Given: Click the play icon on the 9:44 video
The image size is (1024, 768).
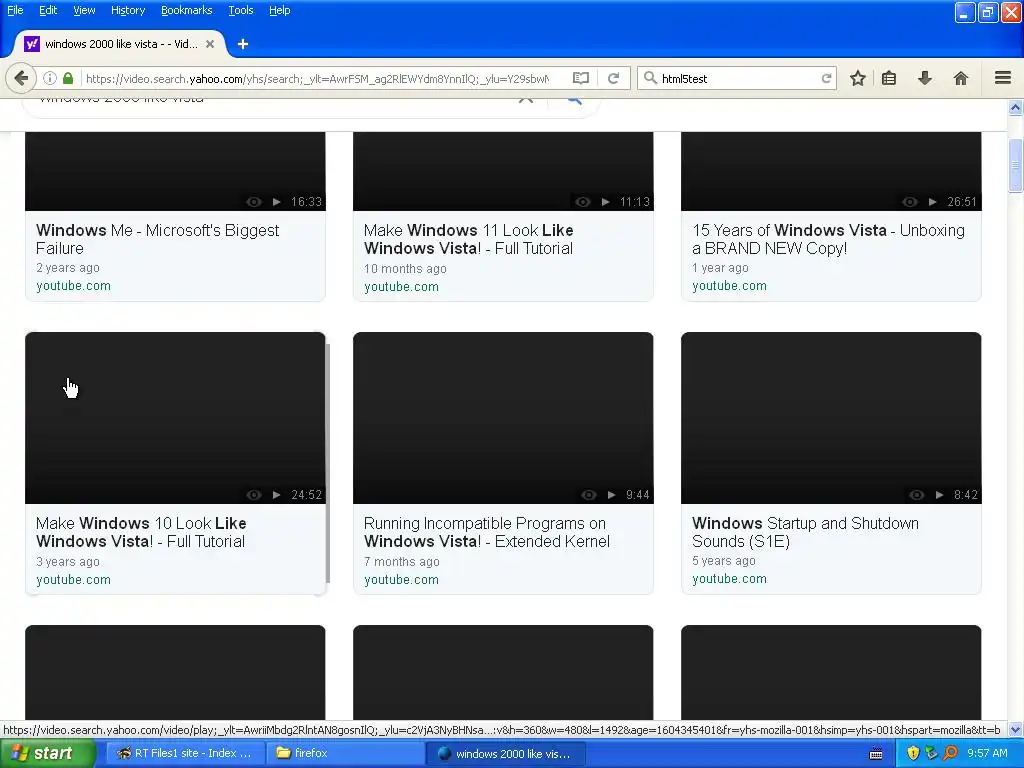Looking at the screenshot, I should click(x=611, y=495).
